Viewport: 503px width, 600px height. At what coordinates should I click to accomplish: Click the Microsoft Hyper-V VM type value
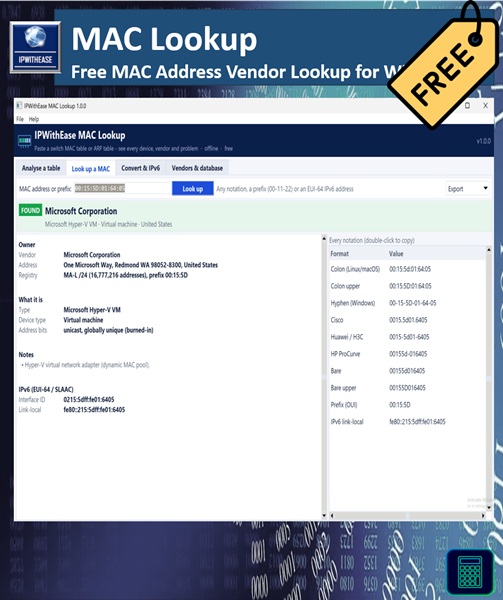(92, 310)
